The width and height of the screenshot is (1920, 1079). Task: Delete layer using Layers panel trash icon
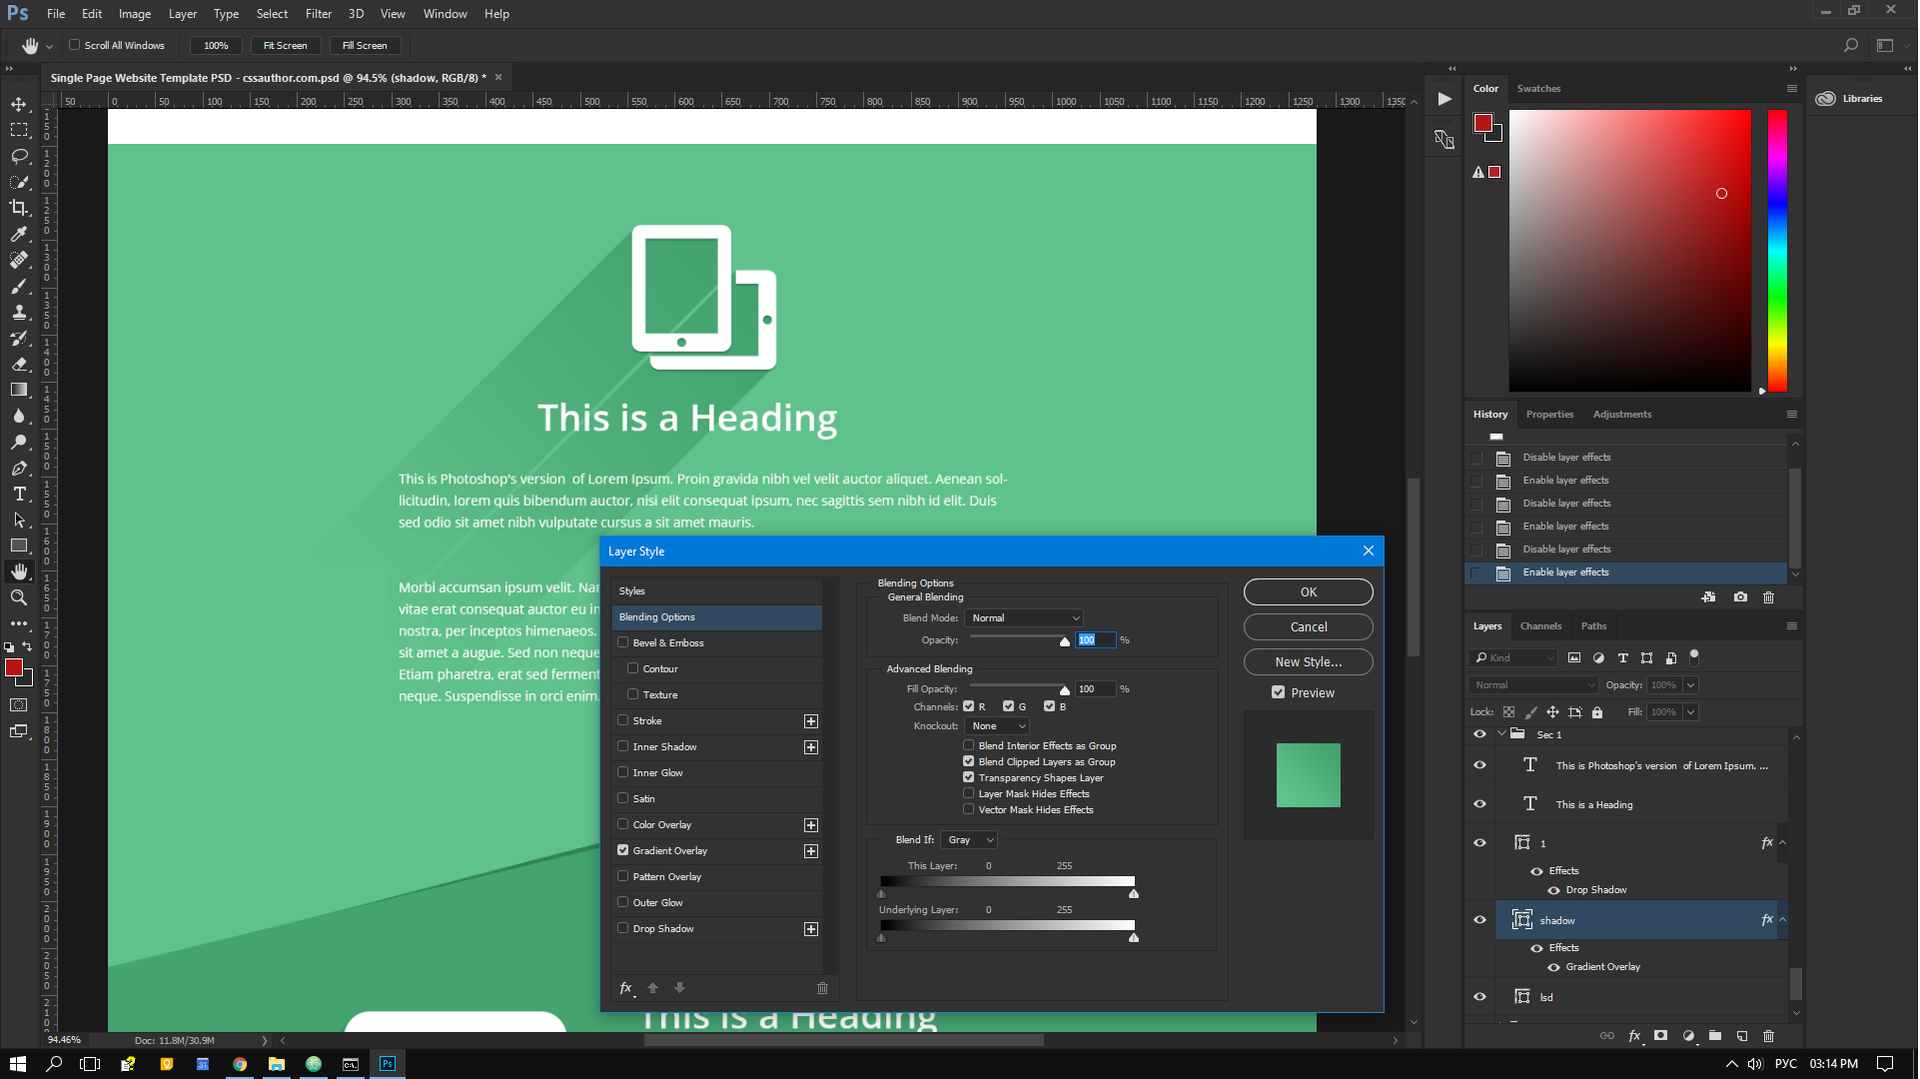(x=1768, y=1036)
